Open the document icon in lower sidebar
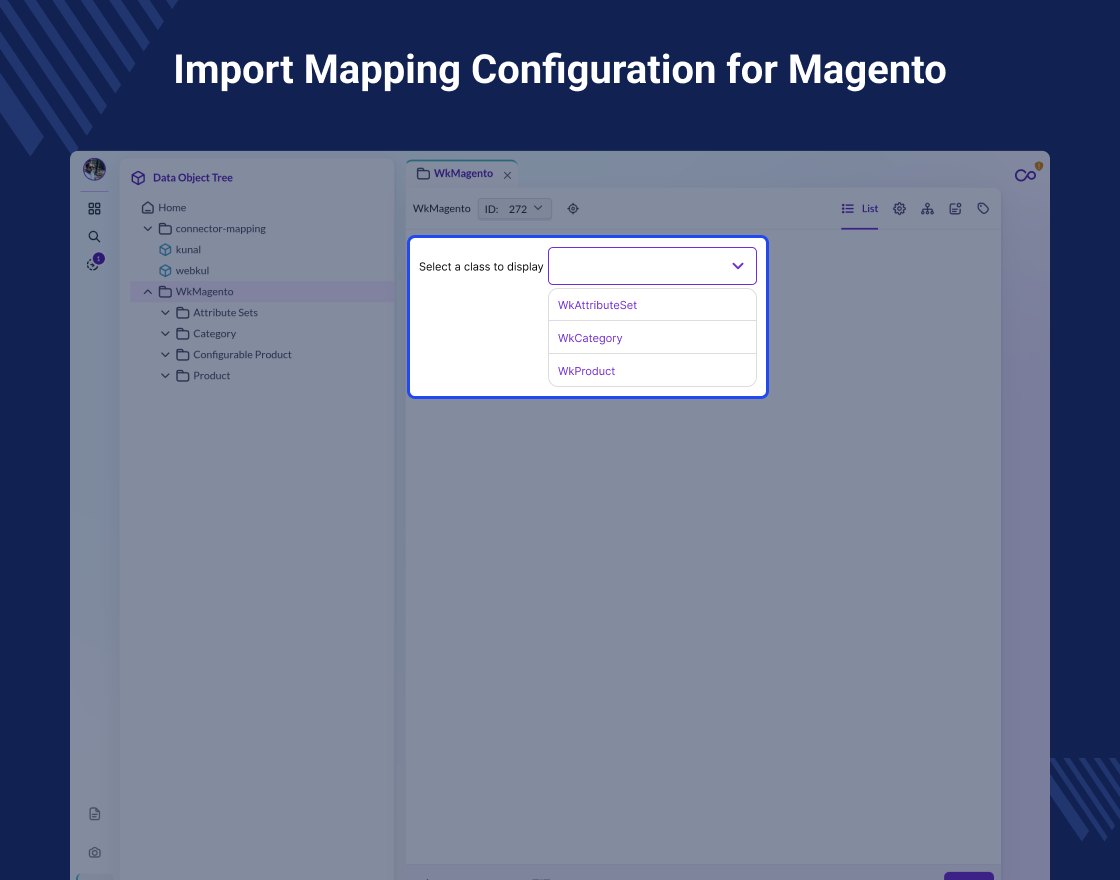1120x880 pixels. 94,814
